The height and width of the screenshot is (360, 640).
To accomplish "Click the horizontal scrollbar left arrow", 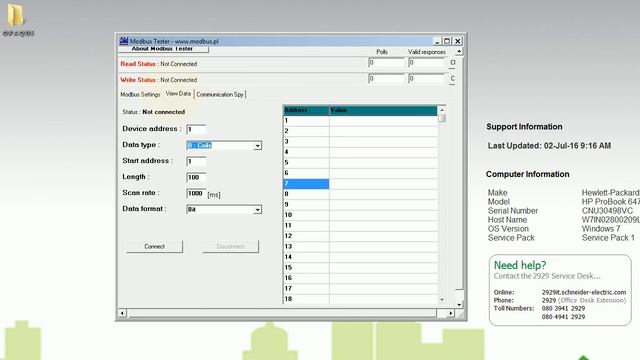I will click(x=122, y=313).
